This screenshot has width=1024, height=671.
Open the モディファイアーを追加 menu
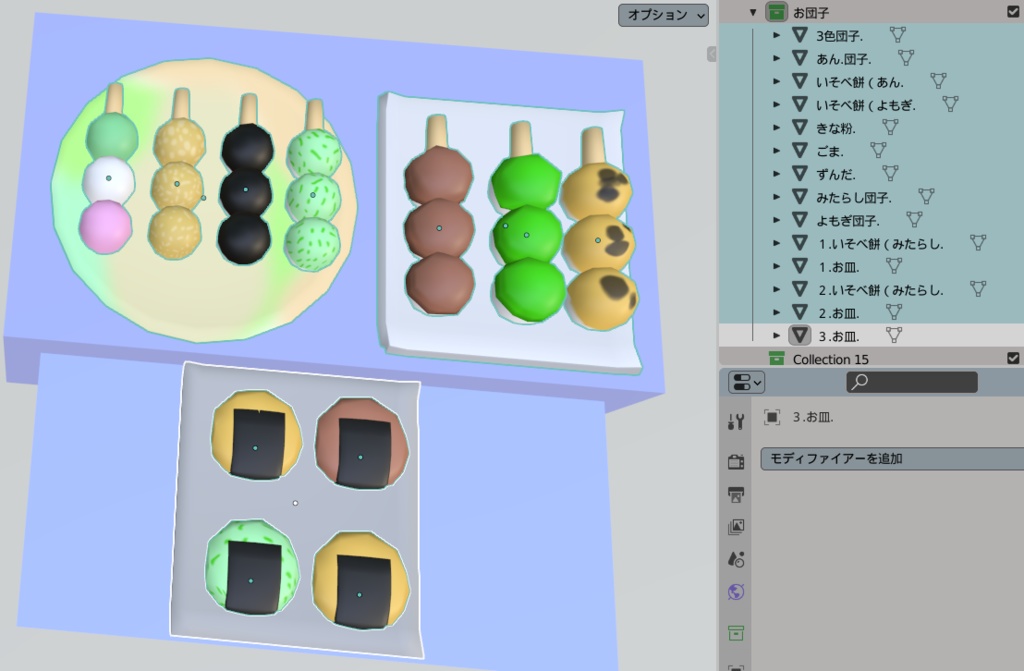(x=892, y=459)
